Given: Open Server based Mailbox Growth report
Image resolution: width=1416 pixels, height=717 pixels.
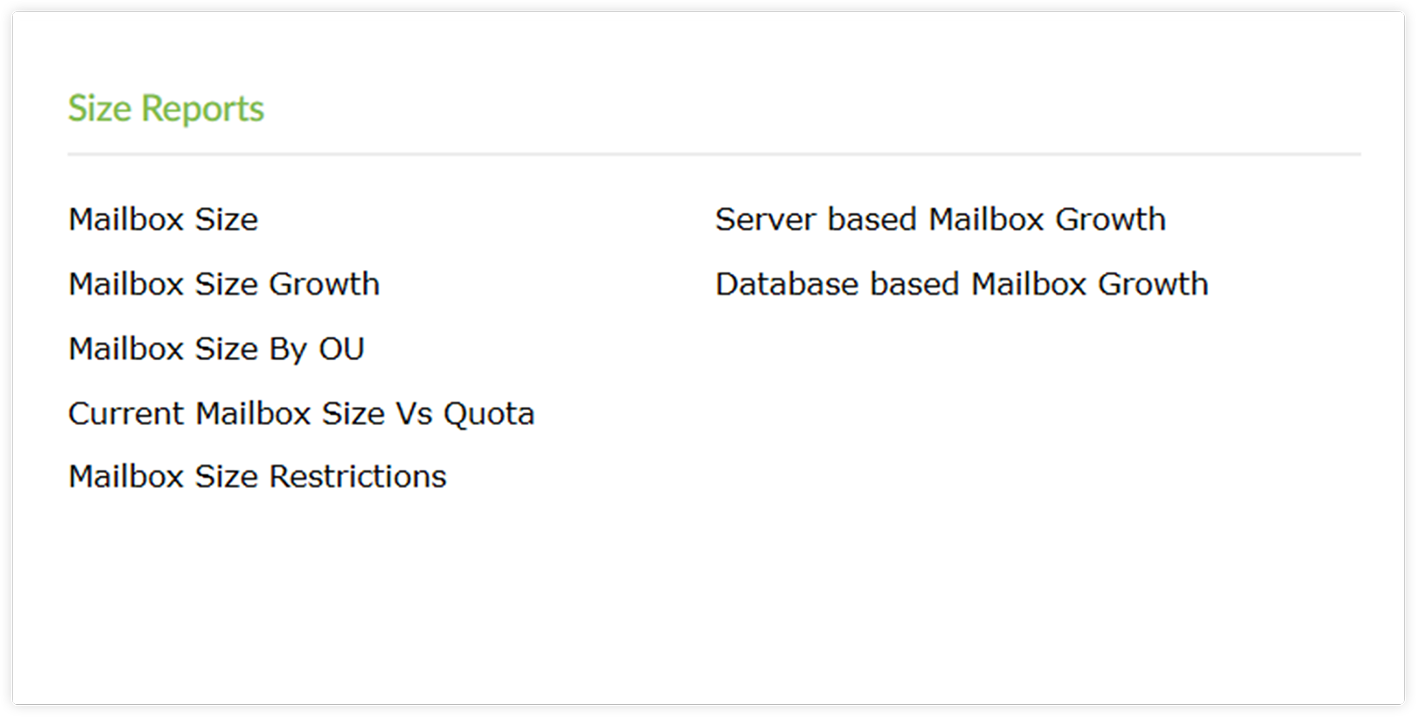Looking at the screenshot, I should coord(940,219).
